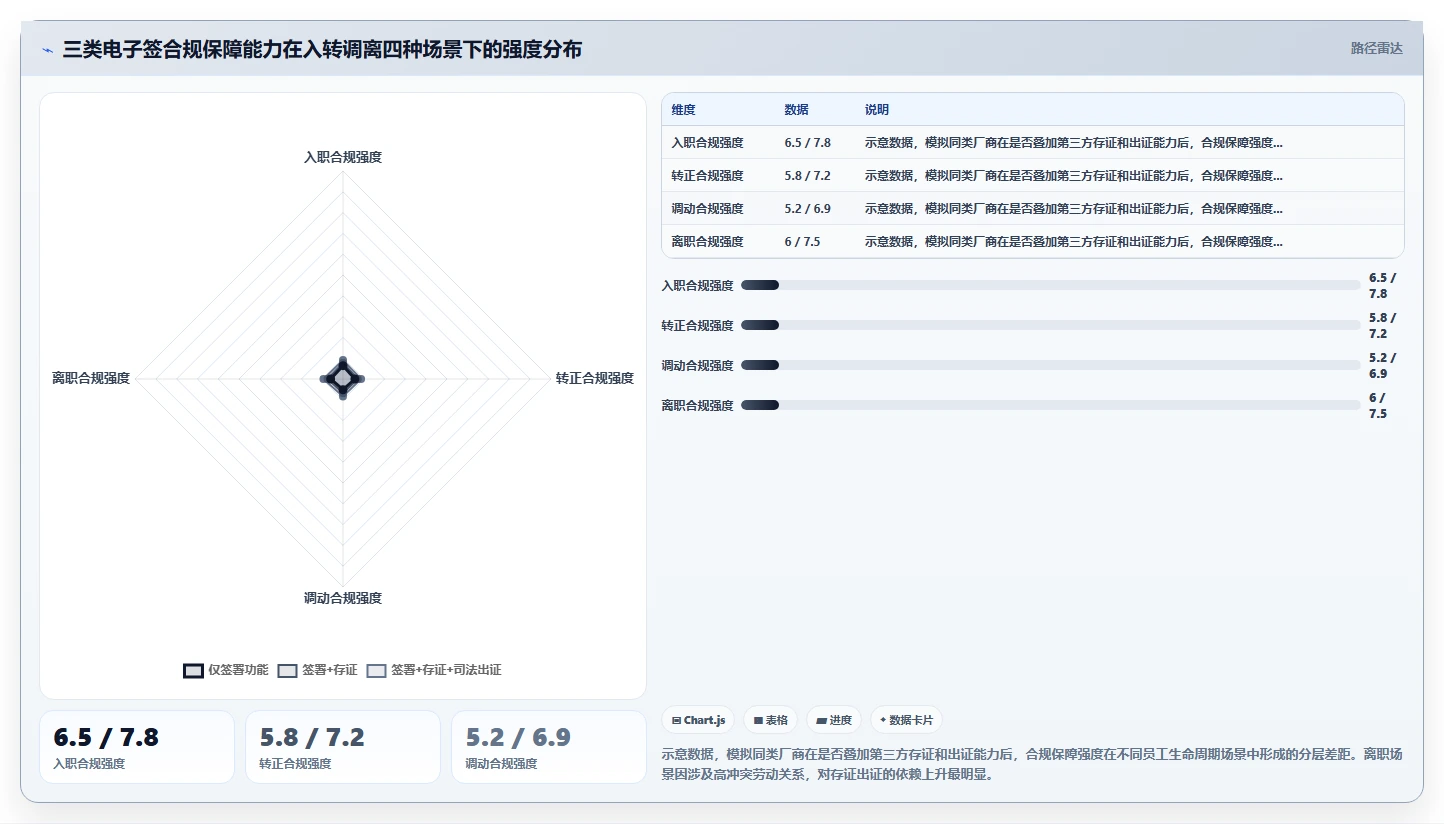Viewport: 1444px width, 824px height.
Task: Toggle the 签署+存证+司法出证 legend series
Action: tap(434, 670)
